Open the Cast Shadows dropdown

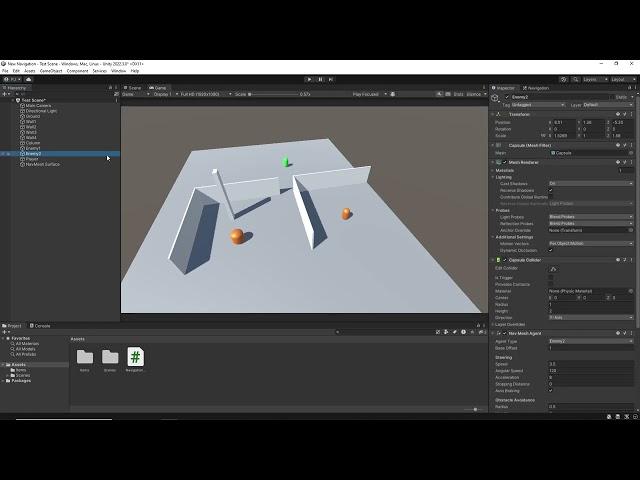coord(590,184)
